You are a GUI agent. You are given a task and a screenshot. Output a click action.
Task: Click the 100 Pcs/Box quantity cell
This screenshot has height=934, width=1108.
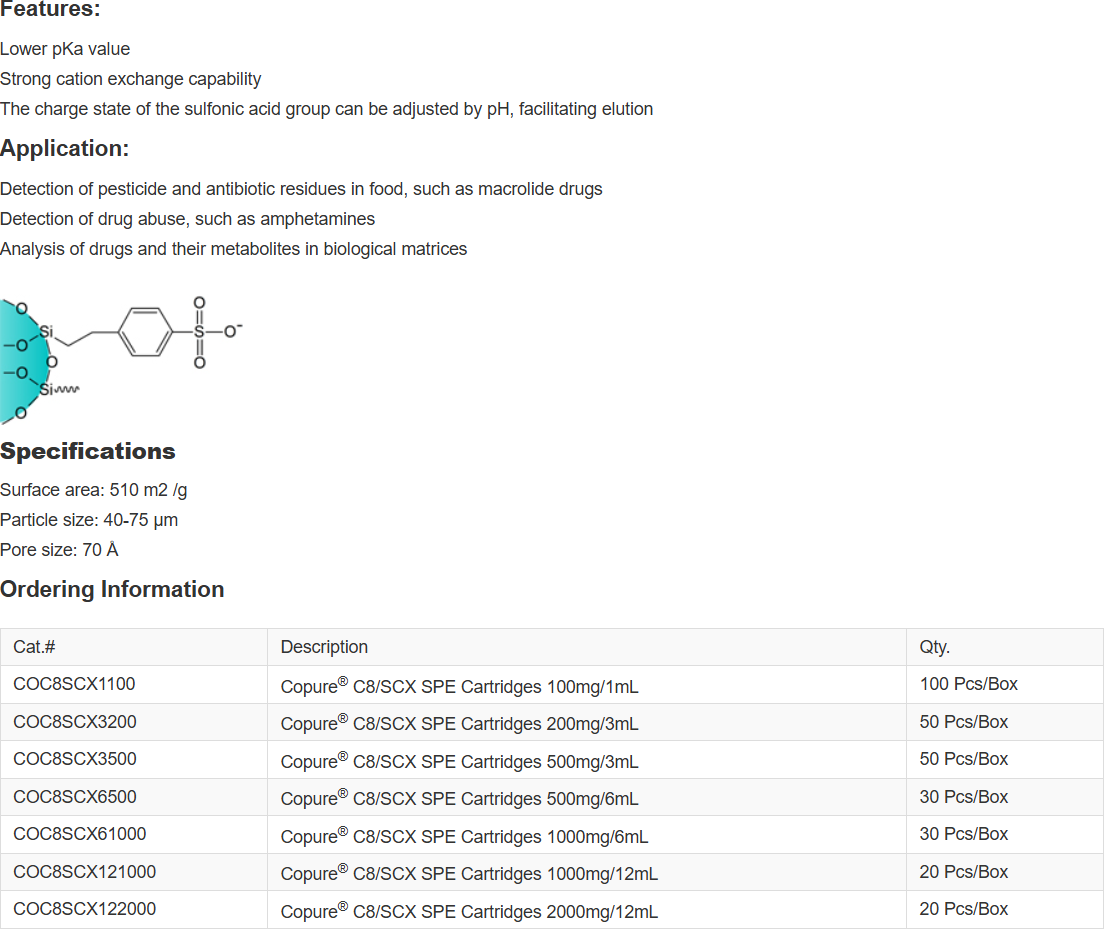point(968,684)
